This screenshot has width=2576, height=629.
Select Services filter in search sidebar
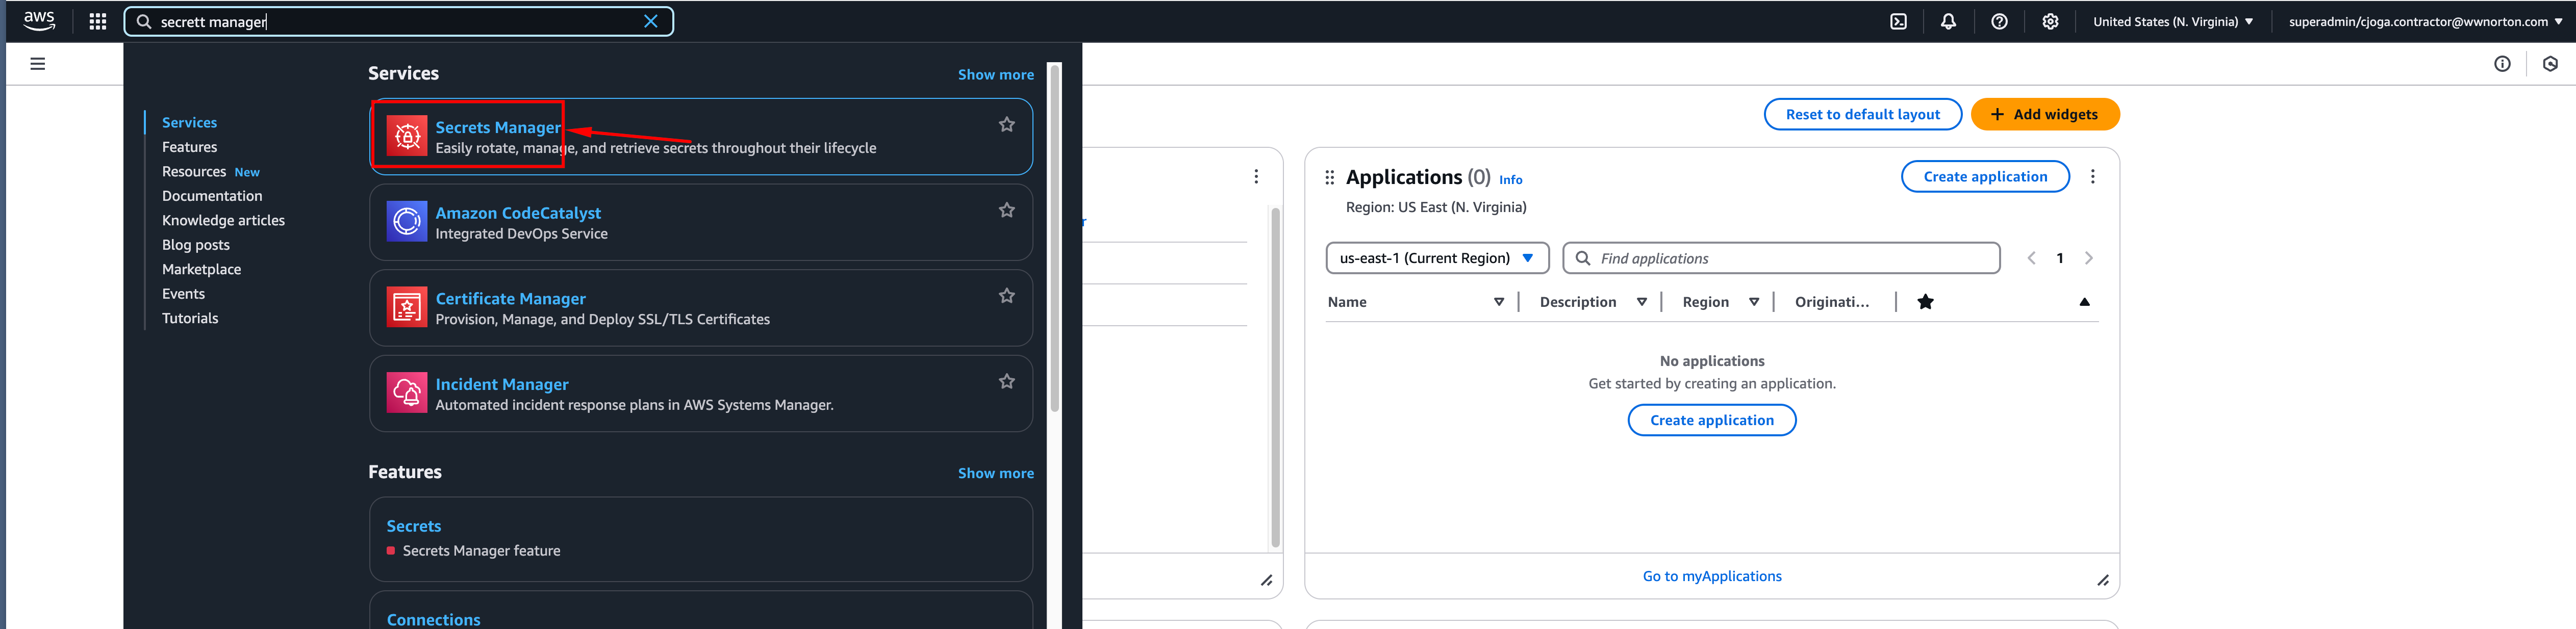(189, 122)
